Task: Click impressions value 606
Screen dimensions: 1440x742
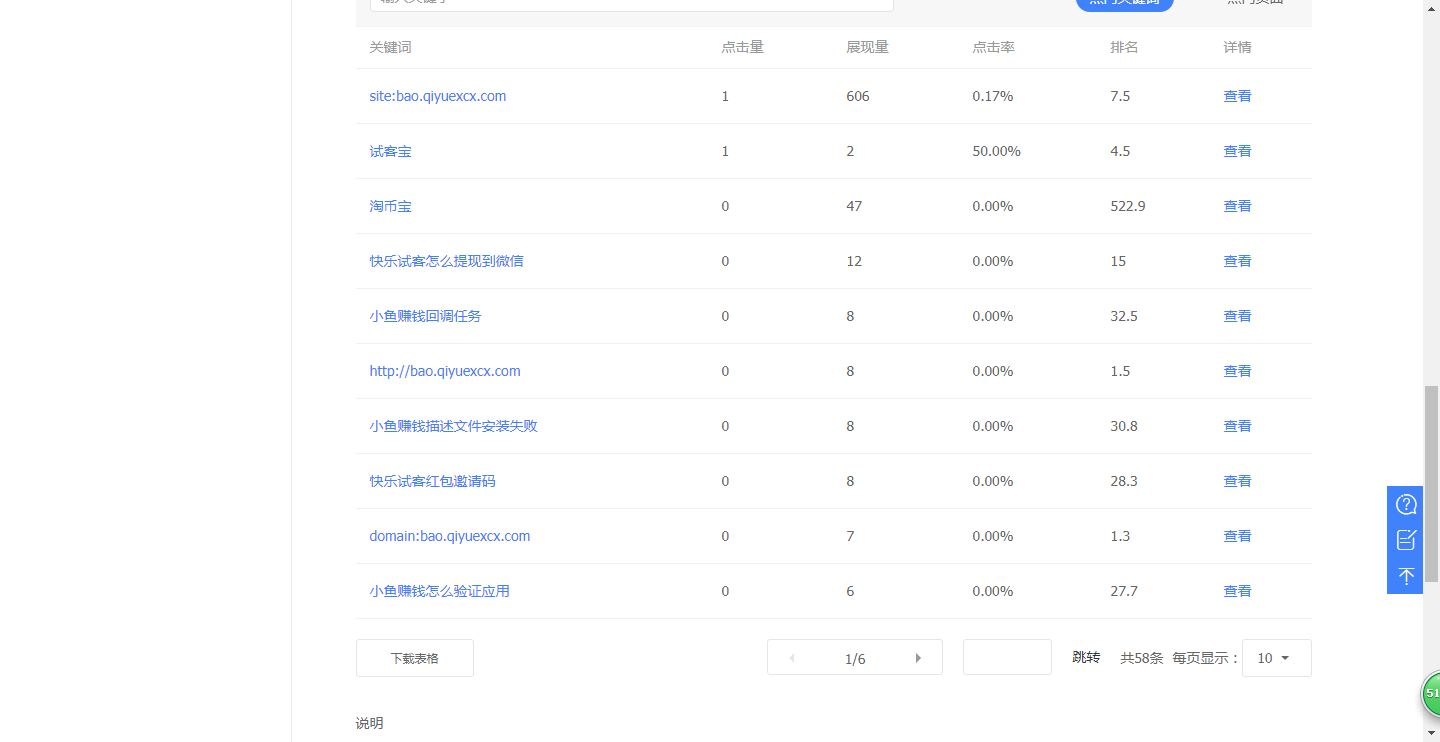Action: click(x=858, y=96)
